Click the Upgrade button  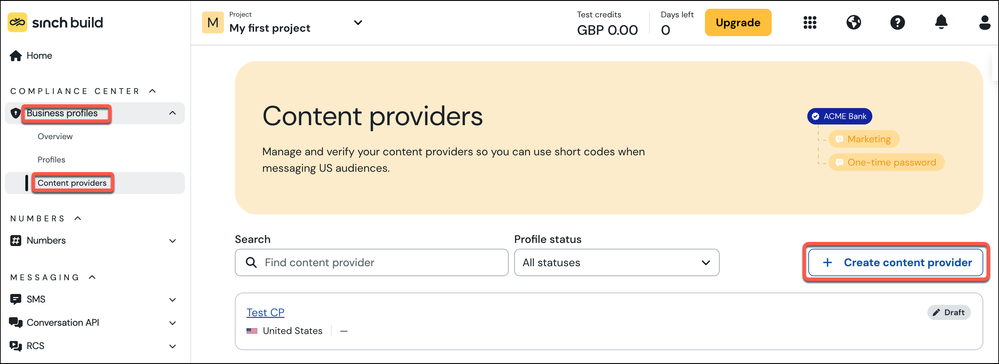pos(738,22)
